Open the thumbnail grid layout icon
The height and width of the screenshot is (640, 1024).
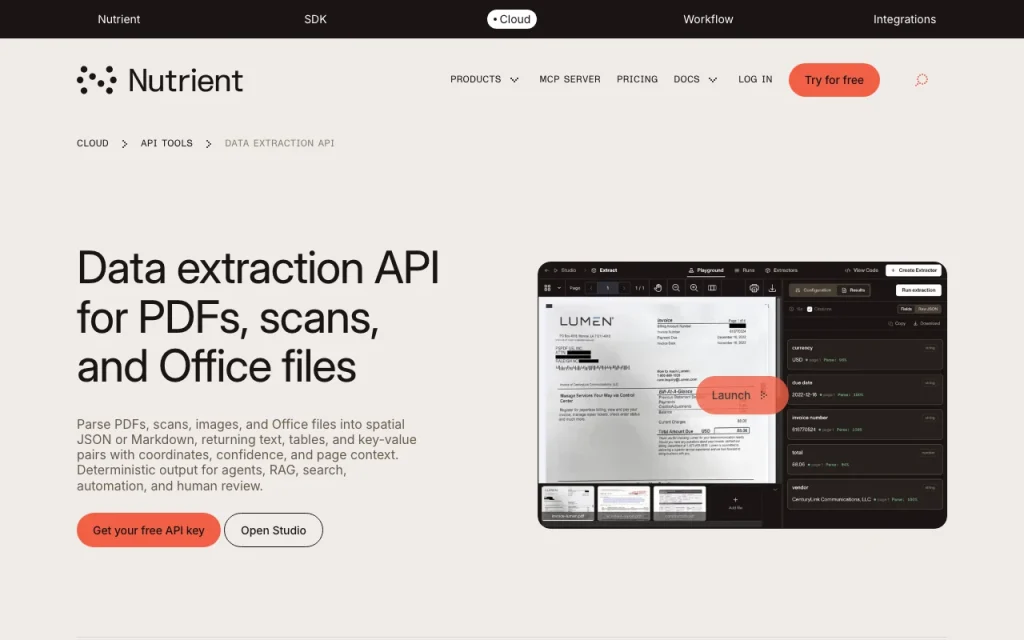tap(547, 288)
